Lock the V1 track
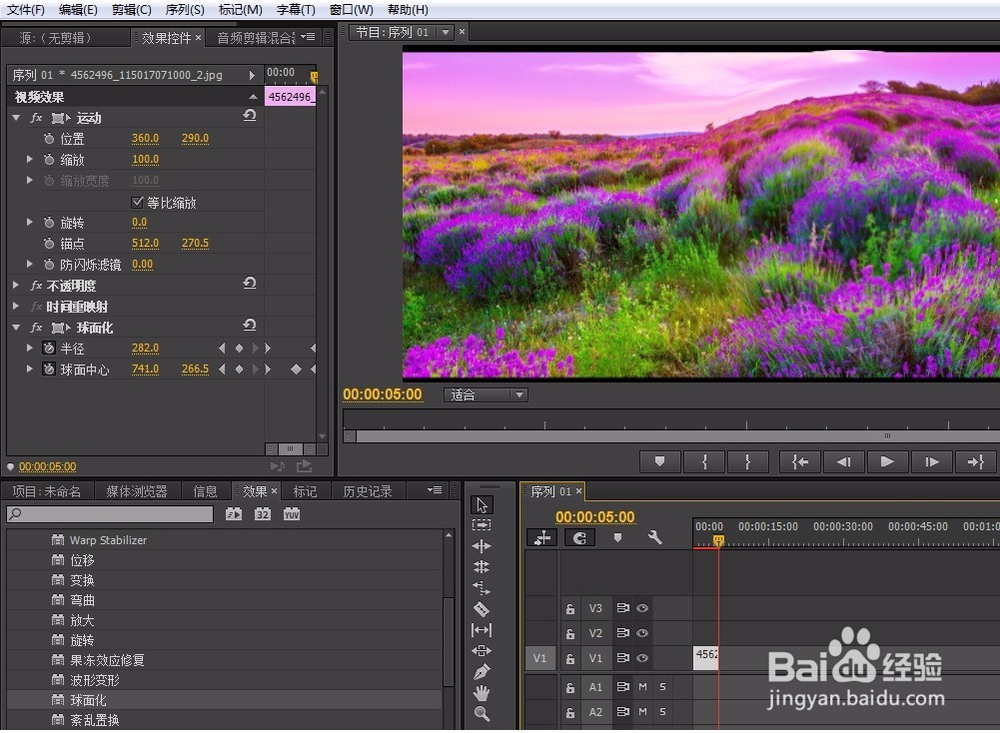This screenshot has height=733, width=1000. tap(570, 658)
